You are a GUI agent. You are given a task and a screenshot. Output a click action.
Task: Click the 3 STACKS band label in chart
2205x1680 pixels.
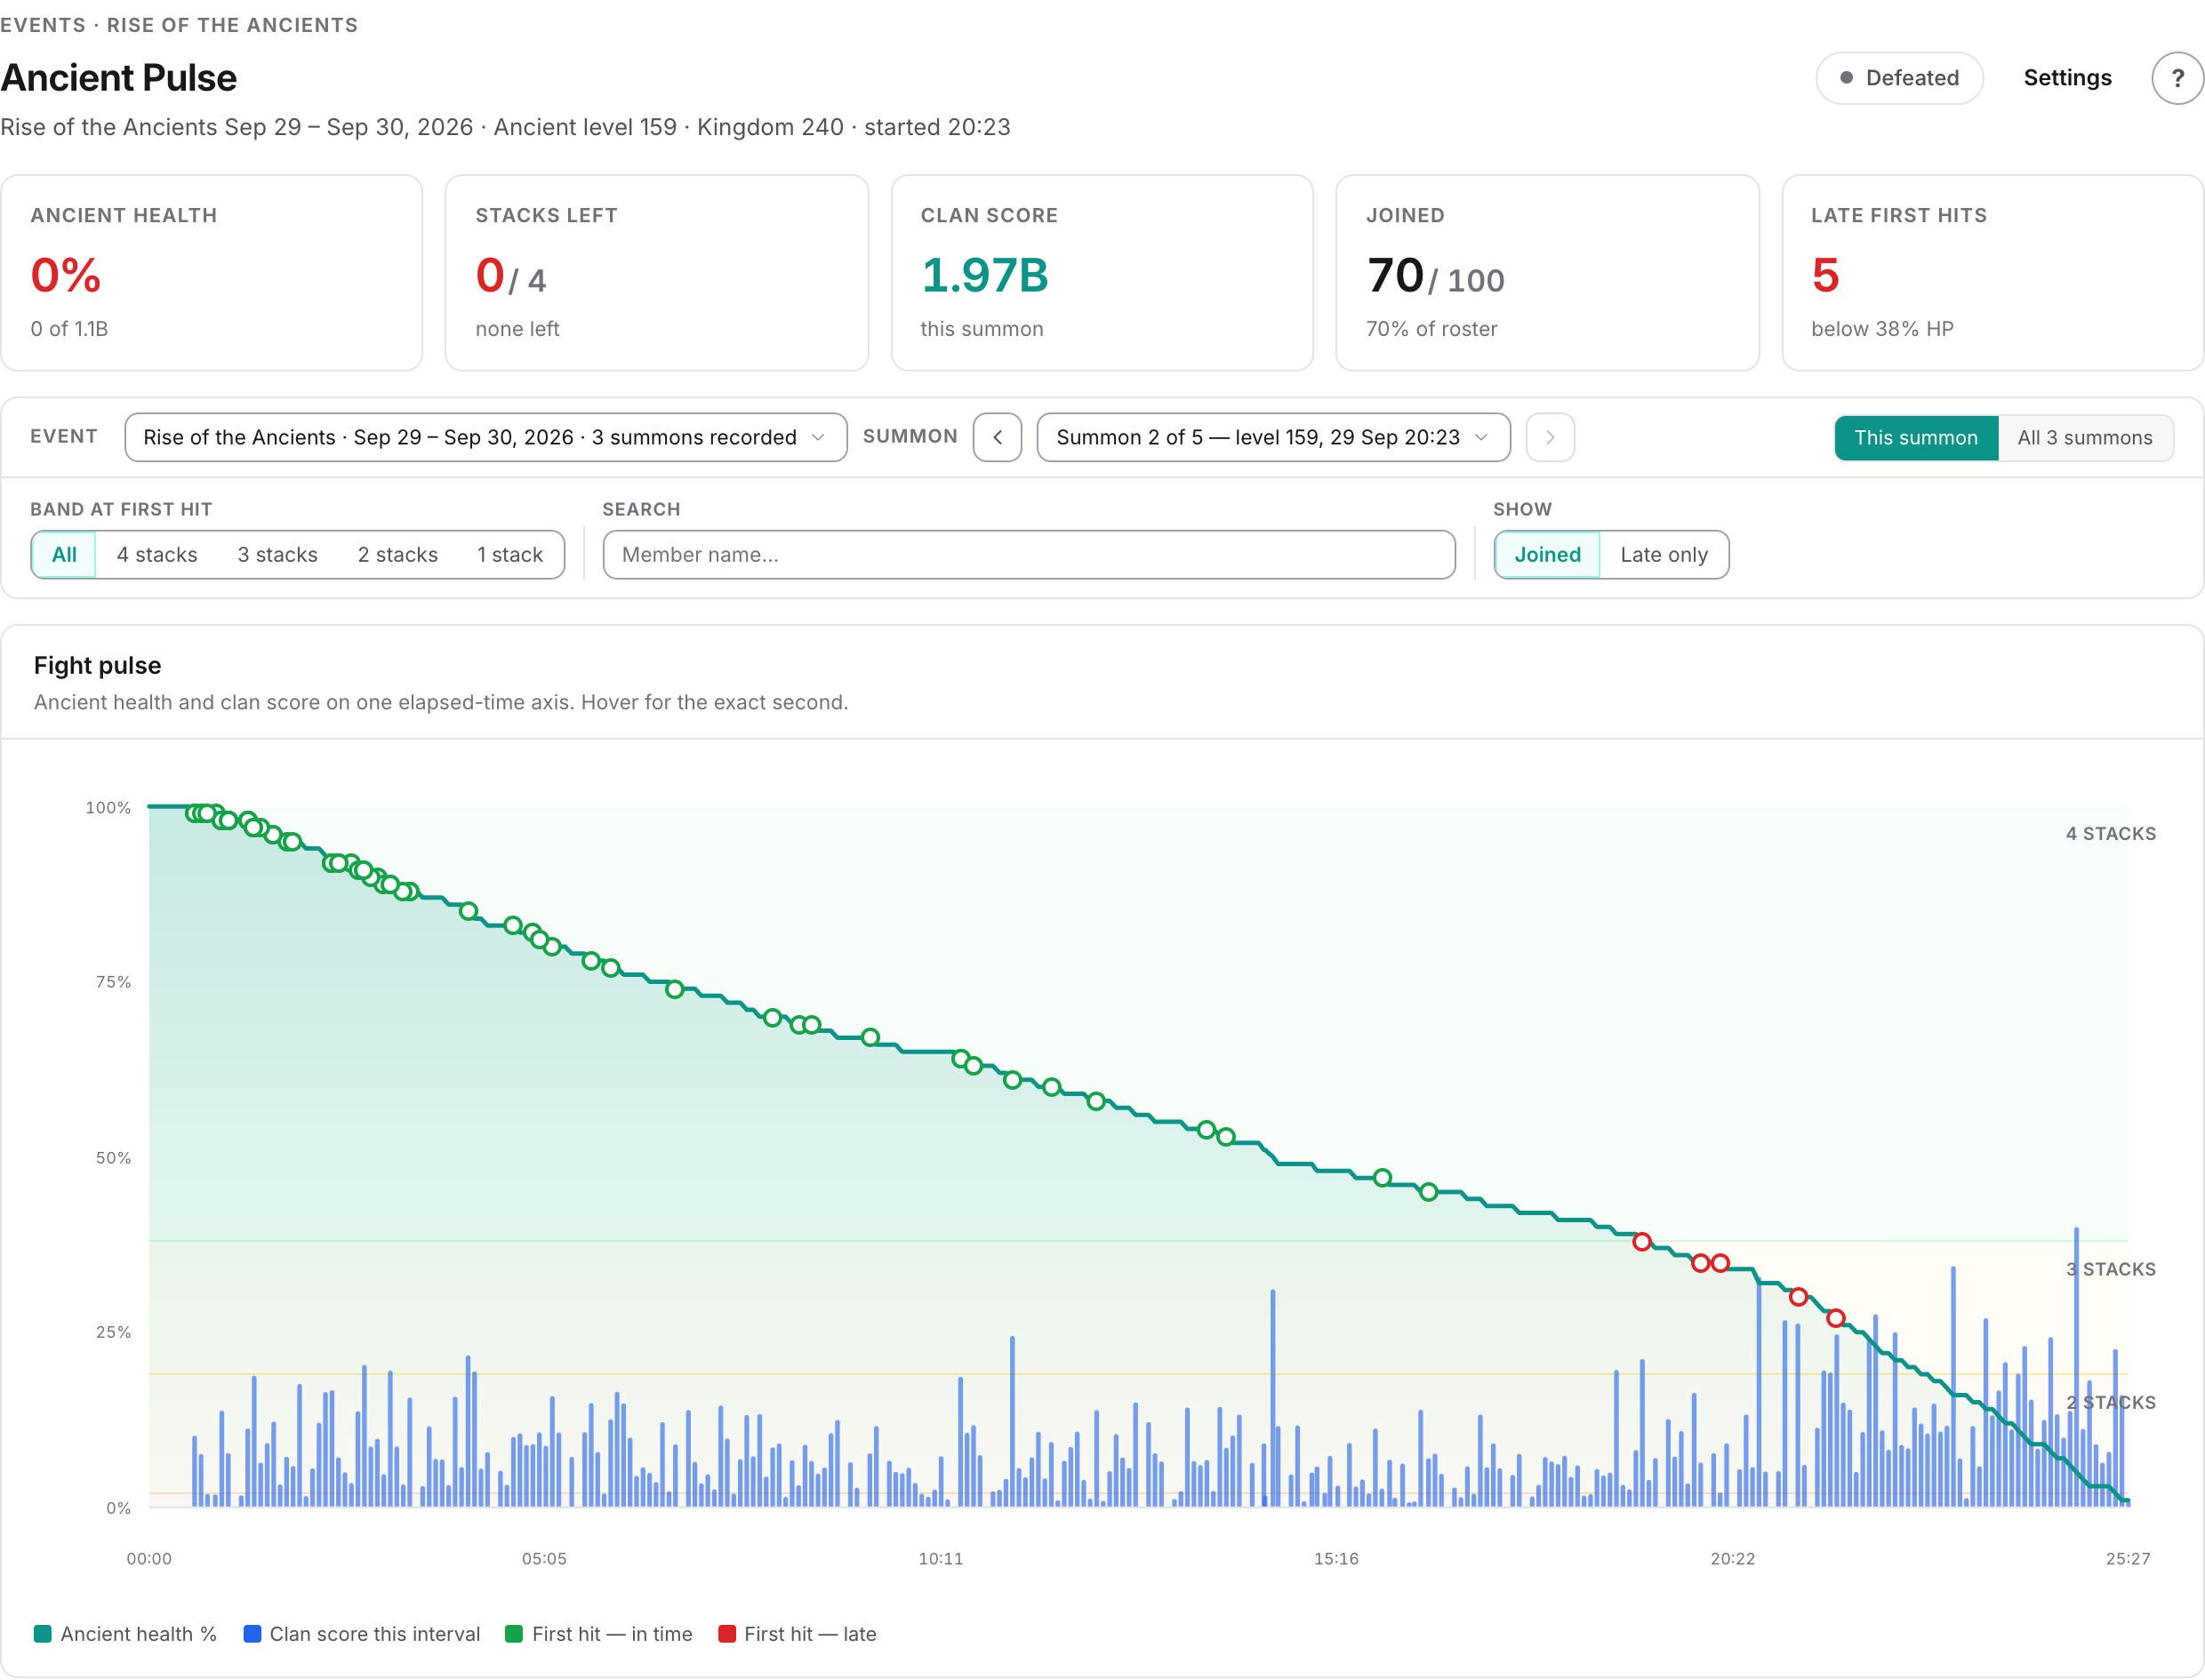coord(2110,1269)
